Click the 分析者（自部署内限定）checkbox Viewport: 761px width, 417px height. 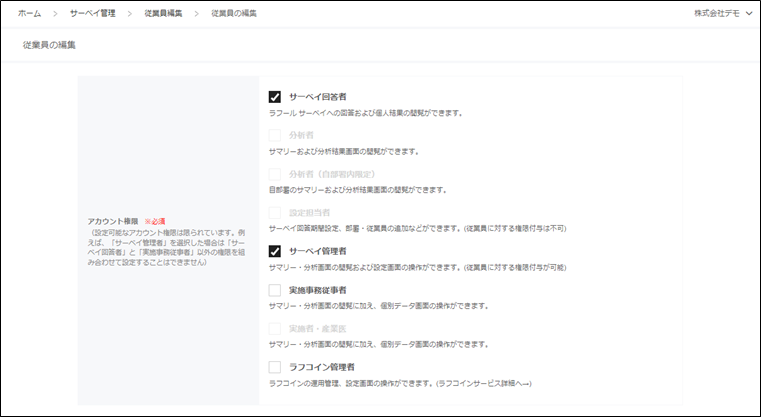click(275, 174)
